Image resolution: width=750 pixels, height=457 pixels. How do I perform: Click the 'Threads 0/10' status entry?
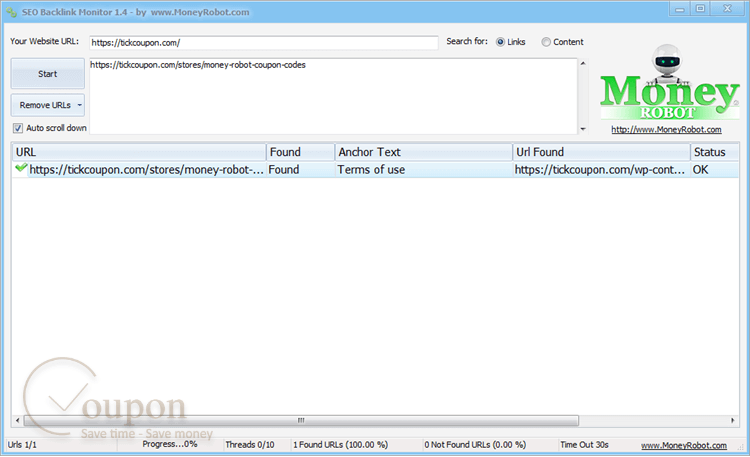click(250, 445)
